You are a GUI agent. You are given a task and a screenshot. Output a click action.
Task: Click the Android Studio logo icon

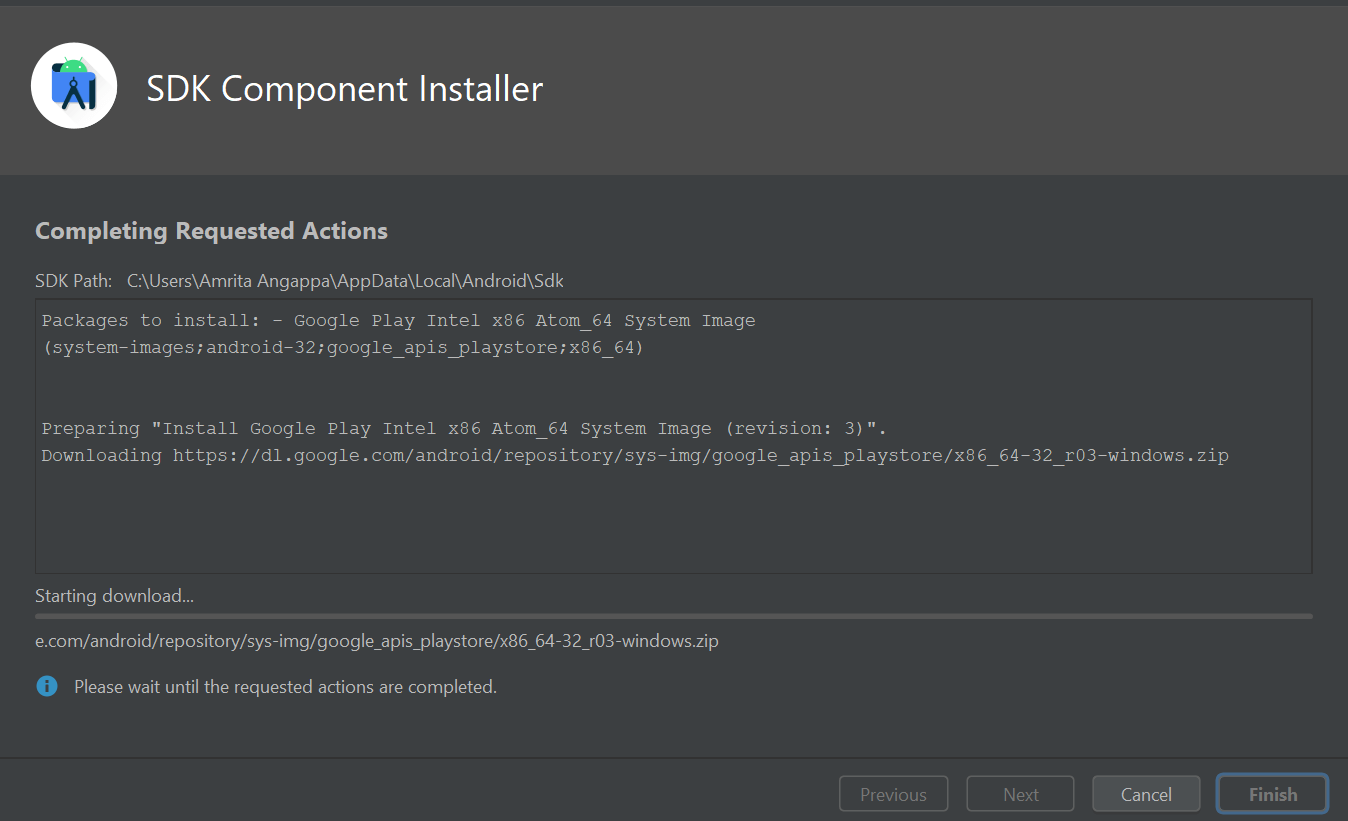[x=74, y=86]
